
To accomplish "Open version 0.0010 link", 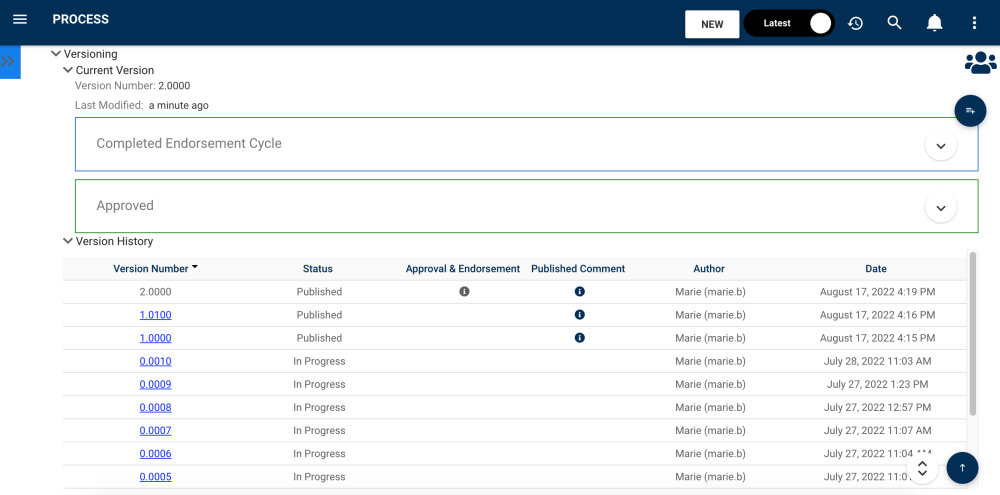I will (x=155, y=361).
